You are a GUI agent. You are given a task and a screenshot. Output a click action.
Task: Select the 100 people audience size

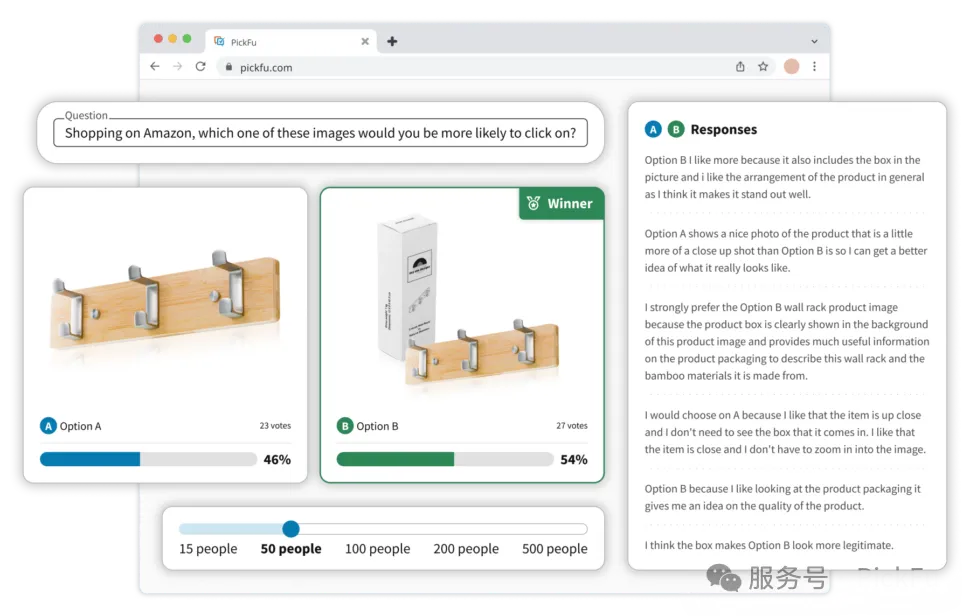click(x=377, y=549)
